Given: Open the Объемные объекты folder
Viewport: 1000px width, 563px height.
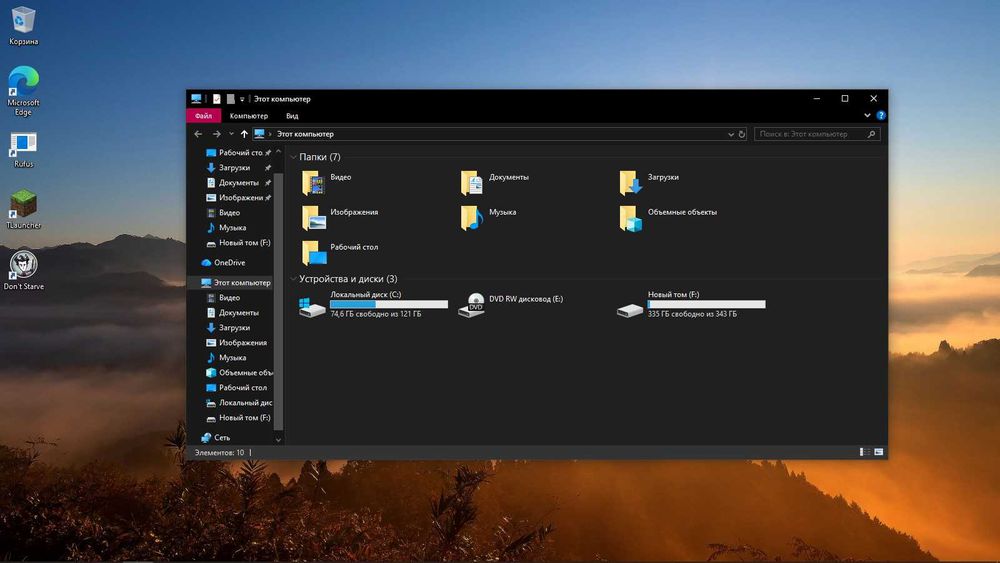Looking at the screenshot, I should click(668, 217).
